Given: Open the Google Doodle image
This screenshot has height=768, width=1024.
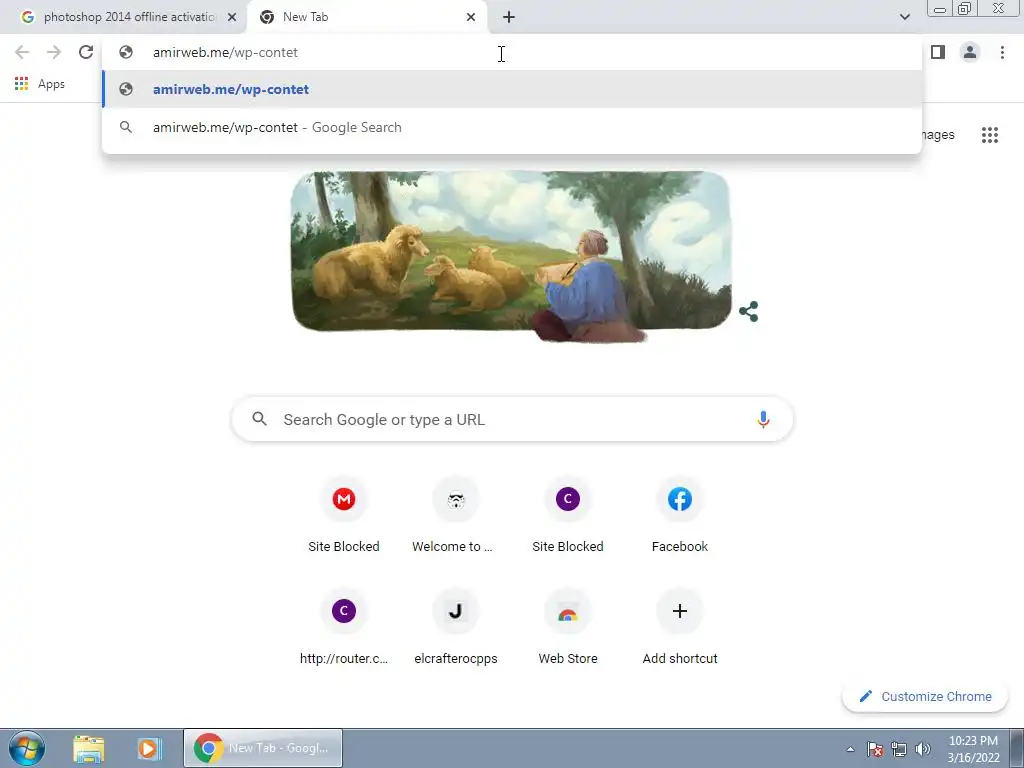Looking at the screenshot, I should (511, 256).
